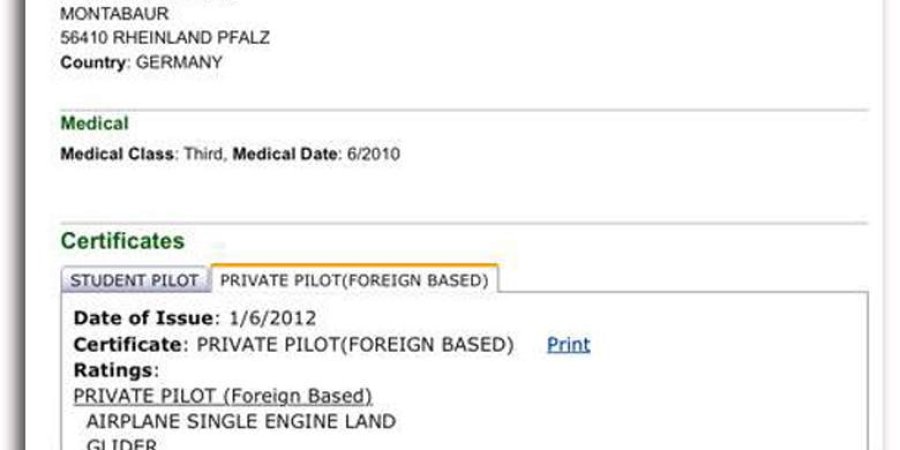Click the AIRPLANE SINGLE ENGINE LAND rating
Image resolution: width=900 pixels, height=450 pixels.
pyautogui.click(x=240, y=421)
